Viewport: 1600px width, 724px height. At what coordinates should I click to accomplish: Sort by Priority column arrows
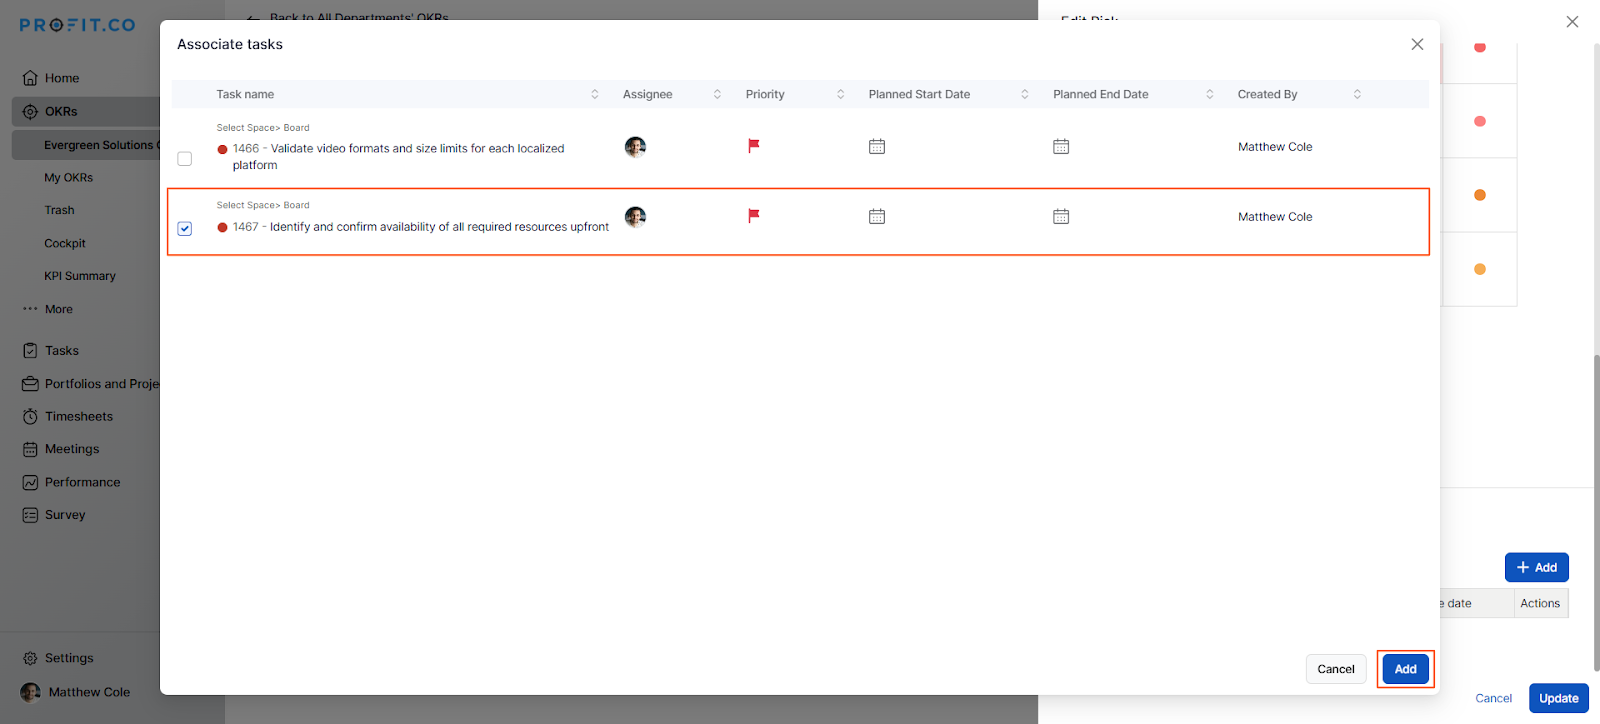pyautogui.click(x=840, y=94)
